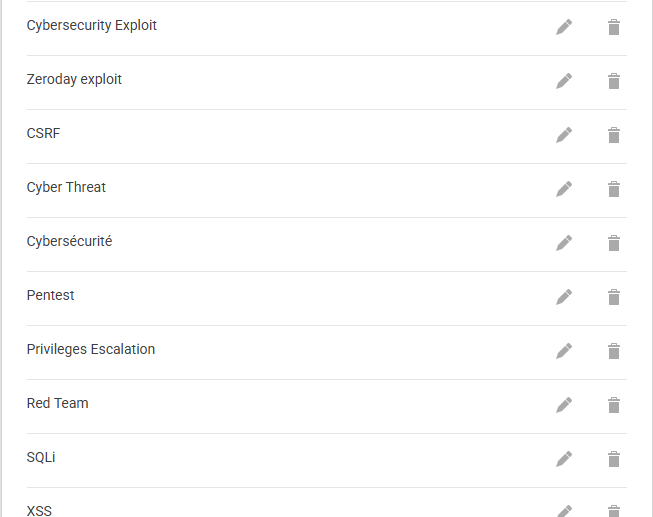The height and width of the screenshot is (517, 653).
Task: Click the Red Team list label
Action: [x=58, y=404]
